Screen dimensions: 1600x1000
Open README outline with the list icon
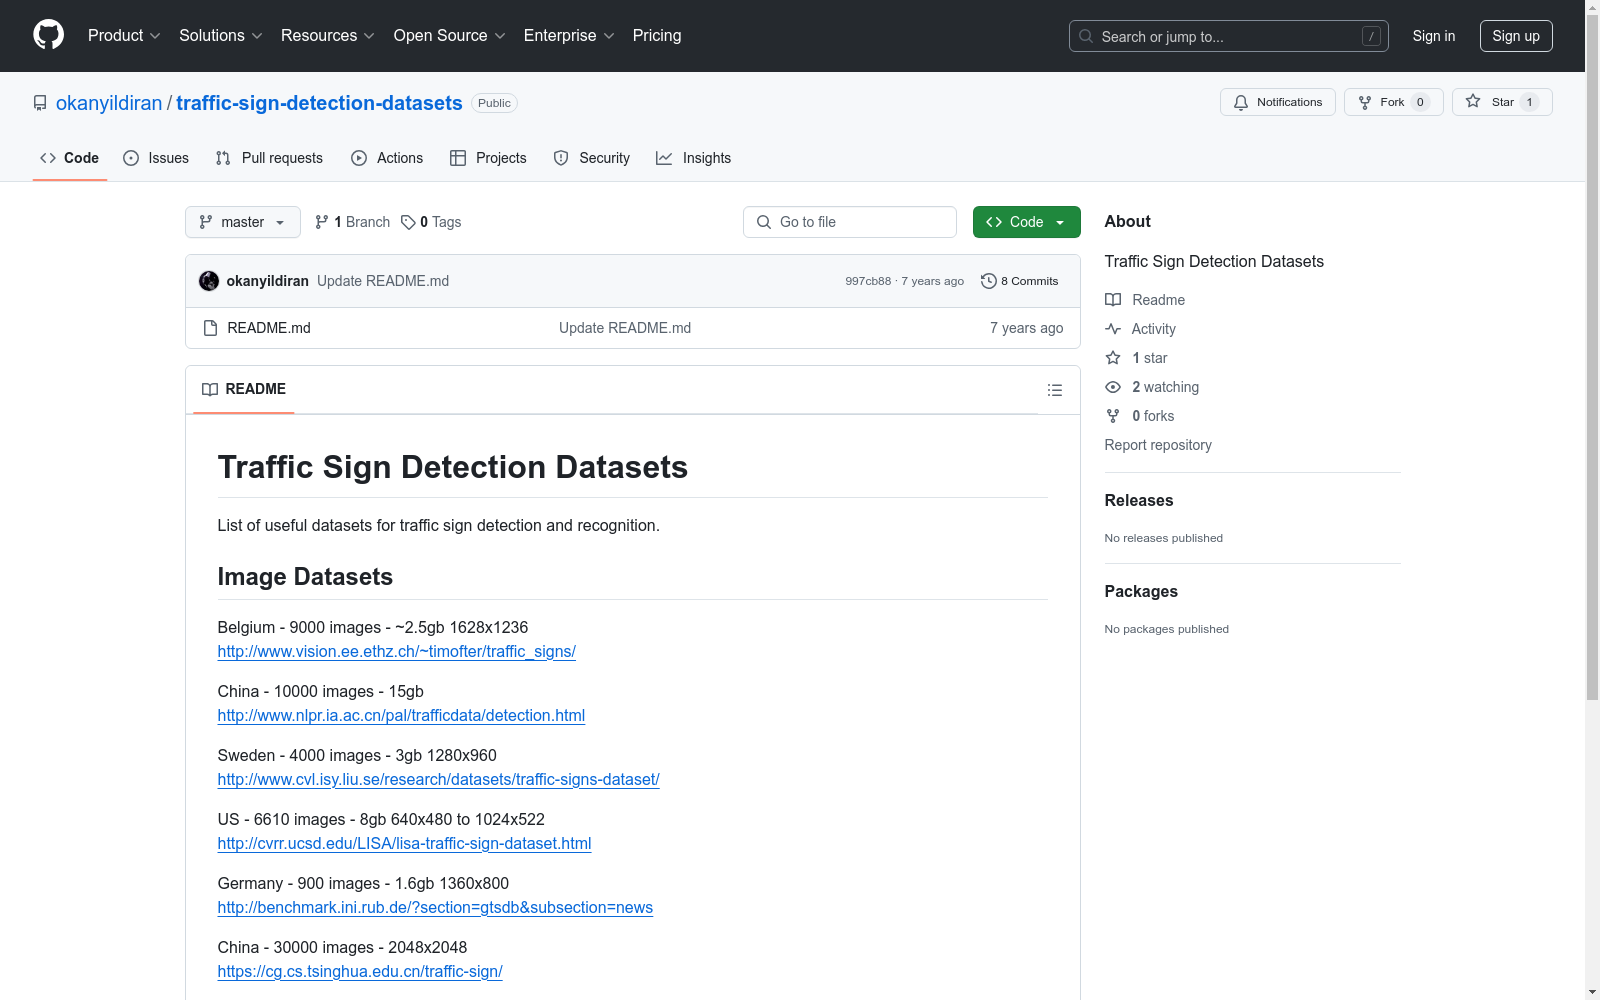pyautogui.click(x=1055, y=390)
